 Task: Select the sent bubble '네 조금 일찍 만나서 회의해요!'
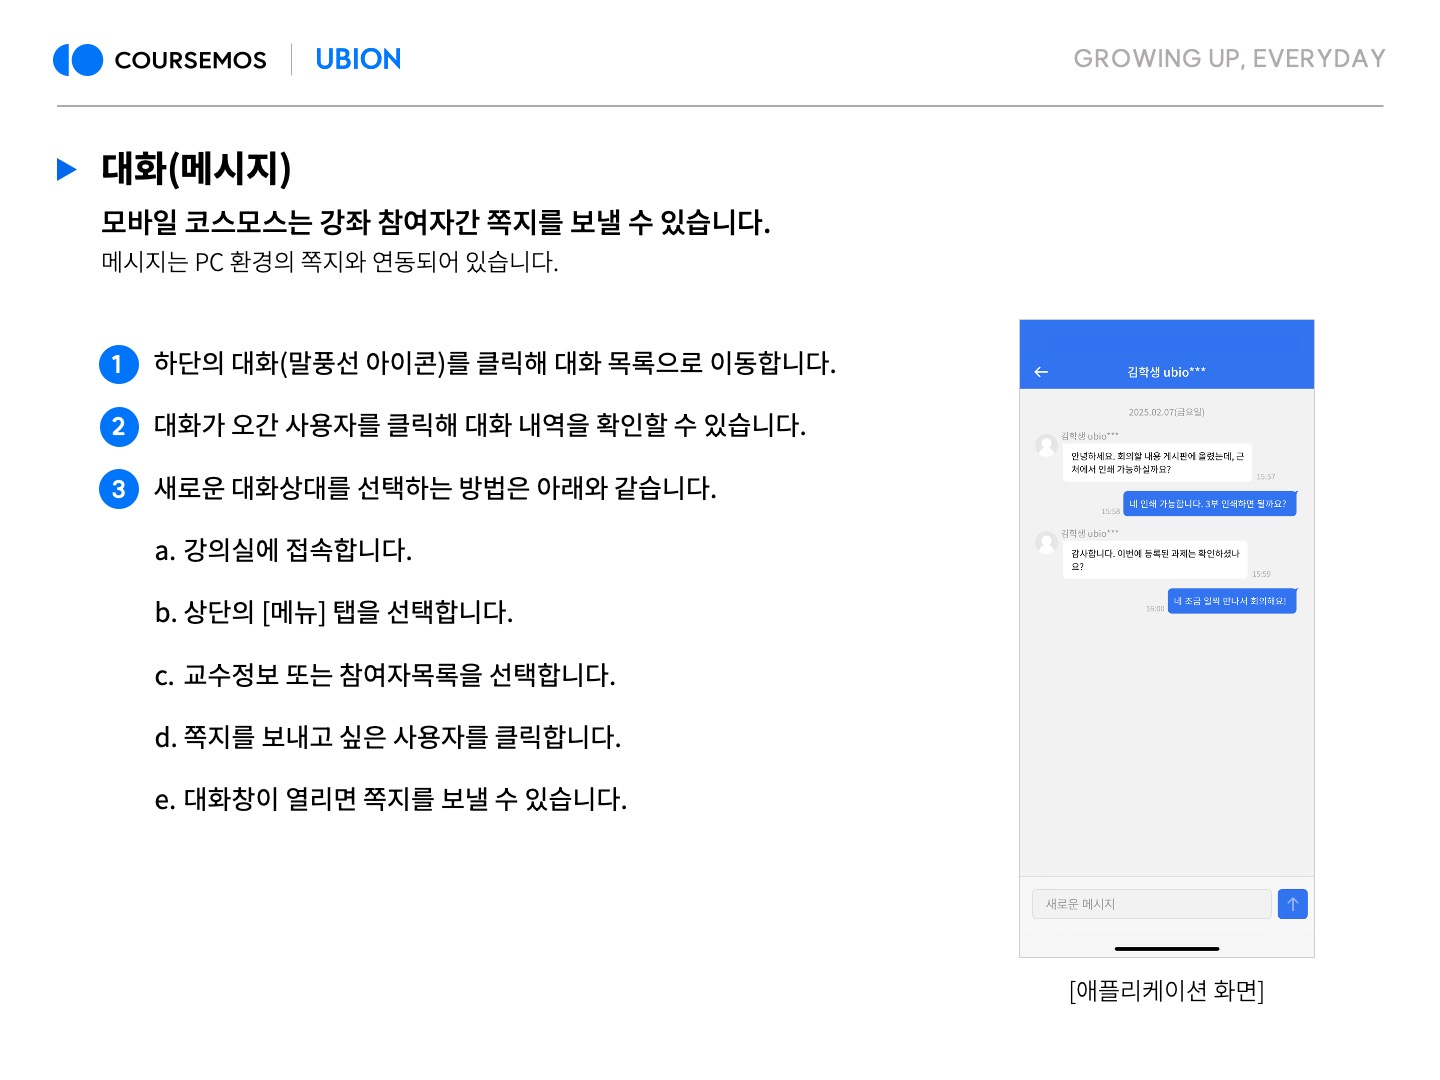click(1231, 601)
